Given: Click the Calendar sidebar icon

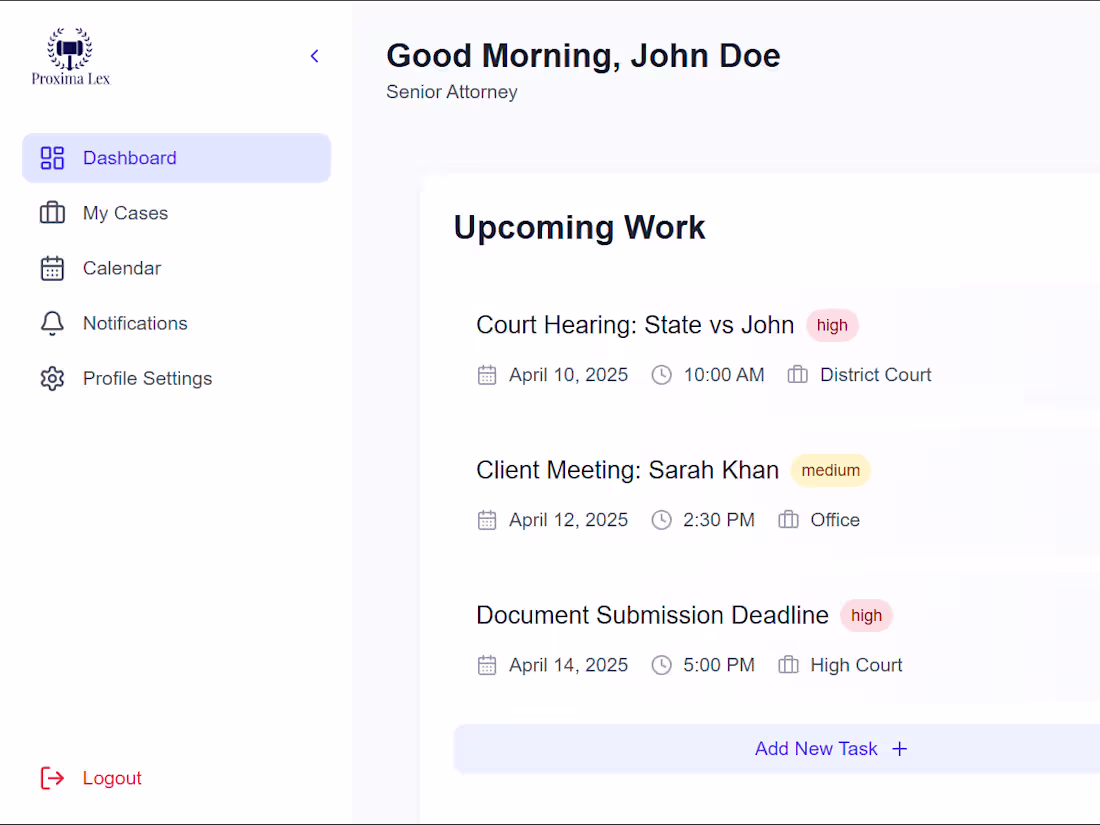Looking at the screenshot, I should [52, 268].
